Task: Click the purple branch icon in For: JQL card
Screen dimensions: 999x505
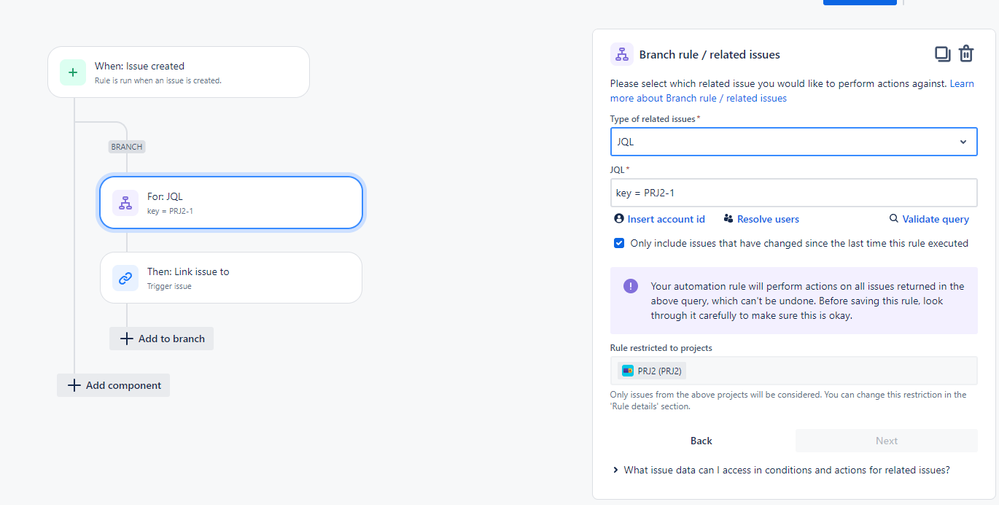Action: click(126, 203)
